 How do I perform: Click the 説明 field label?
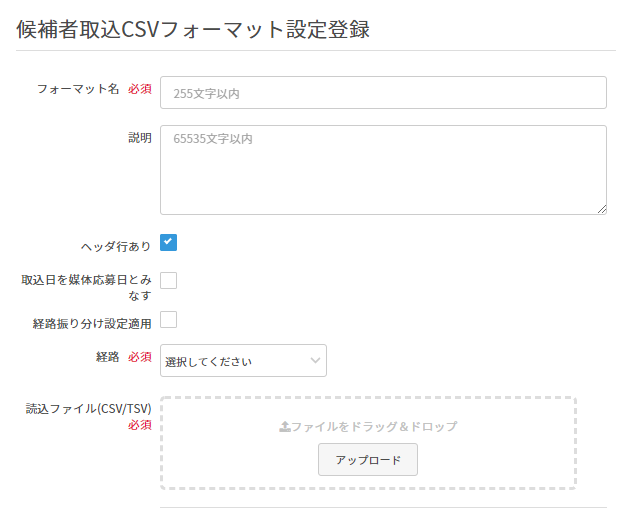coord(140,138)
